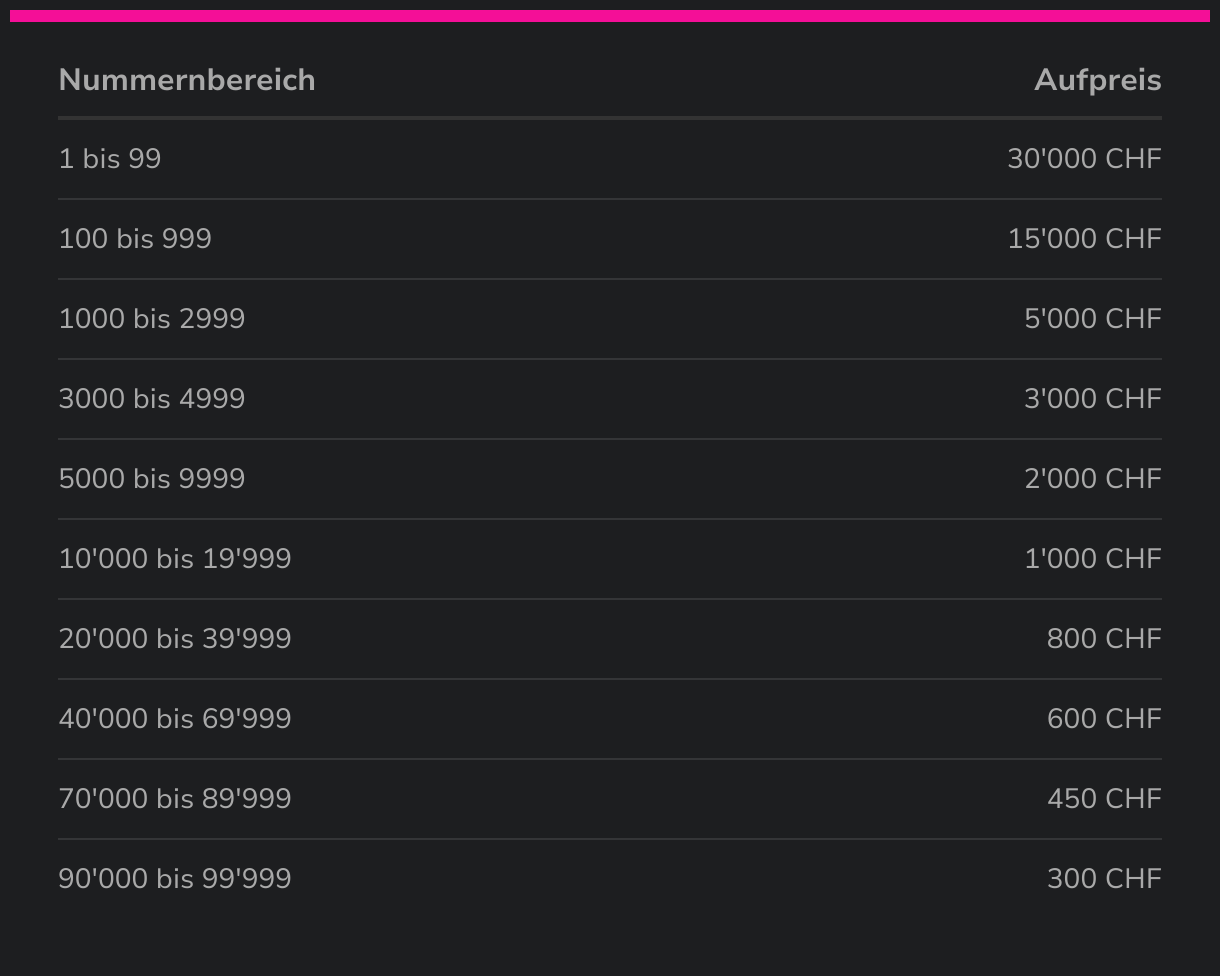Click the 30'000 CHF price

1084,159
